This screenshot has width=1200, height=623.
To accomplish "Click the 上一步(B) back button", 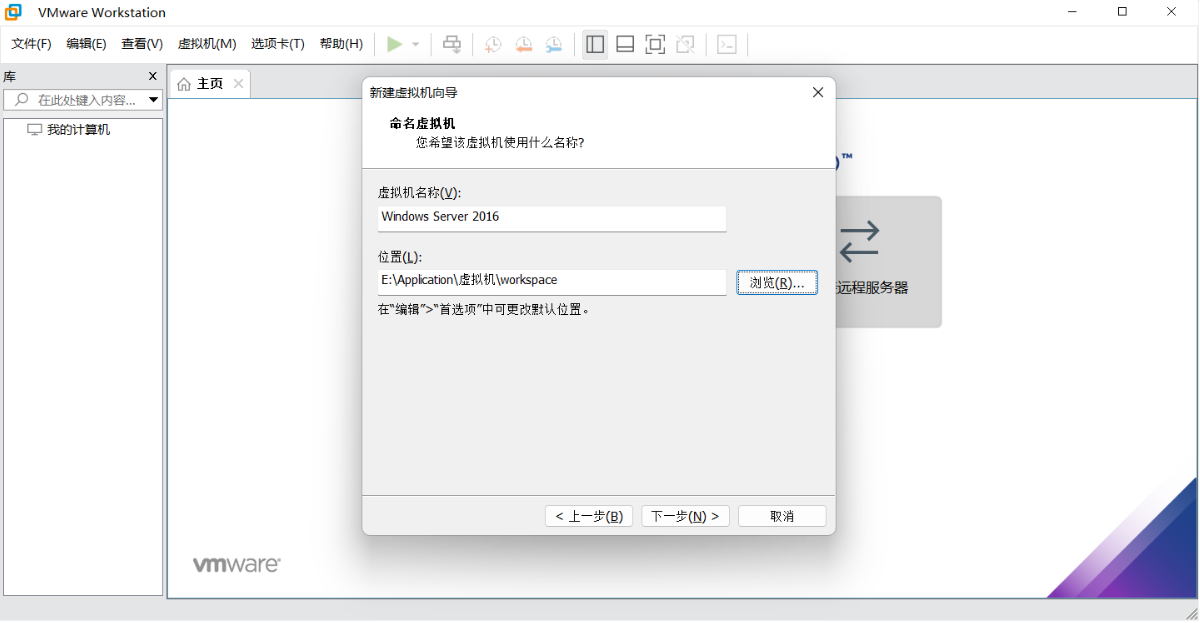I will [589, 516].
